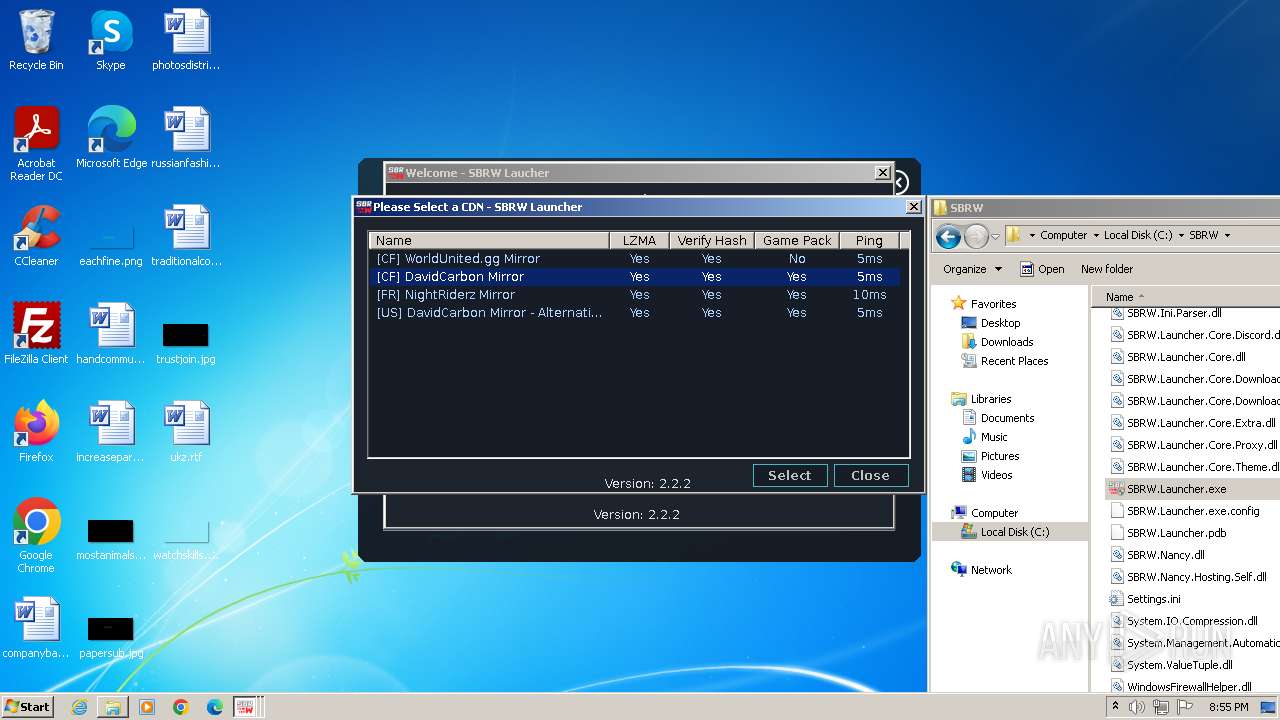Expand the Local Disk (C:) breadcrumb arrow
This screenshot has width=1280, height=720.
click(1182, 236)
